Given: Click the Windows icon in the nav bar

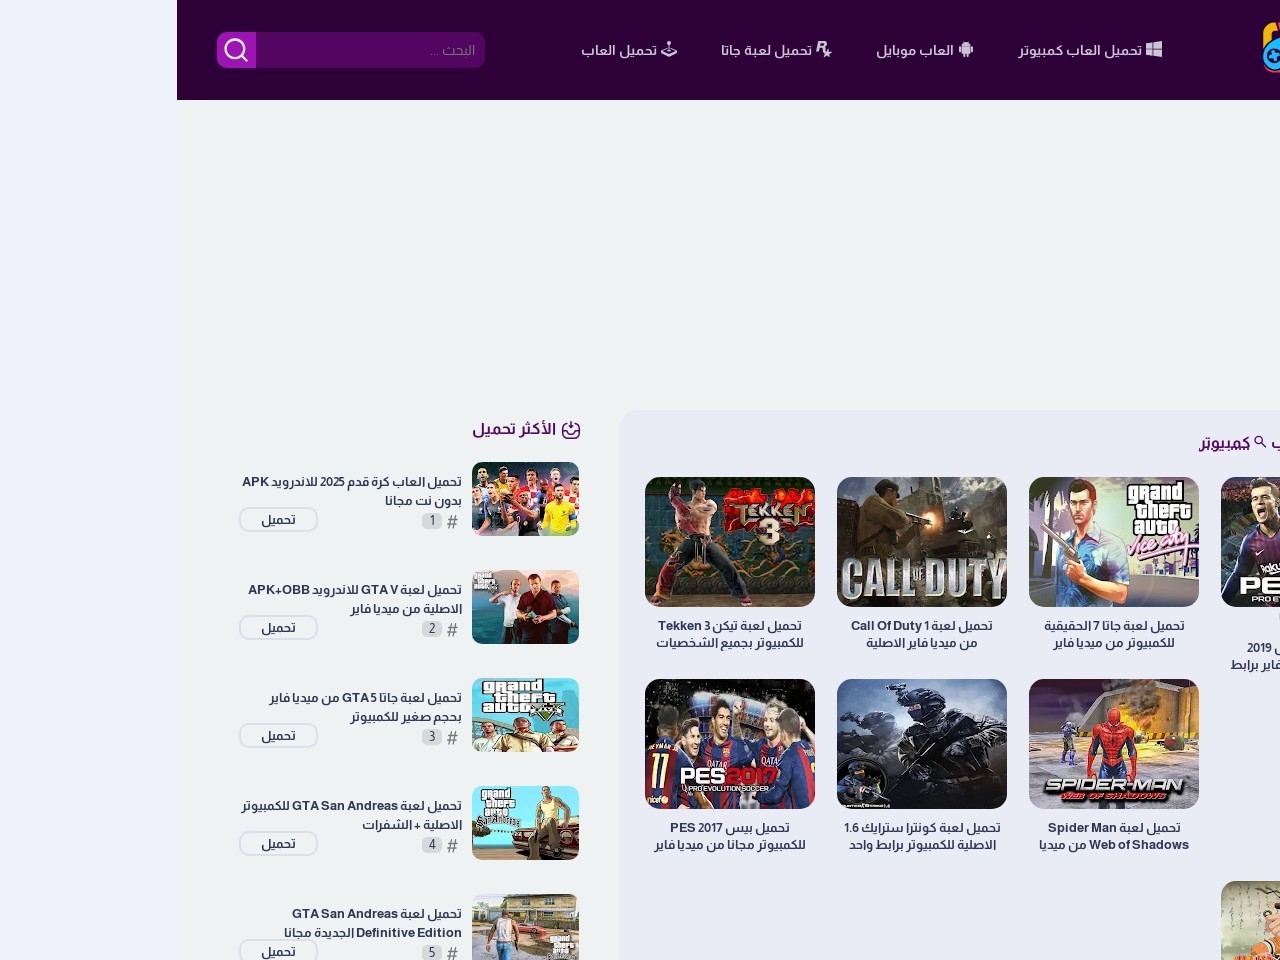Looking at the screenshot, I should (x=1154, y=49).
